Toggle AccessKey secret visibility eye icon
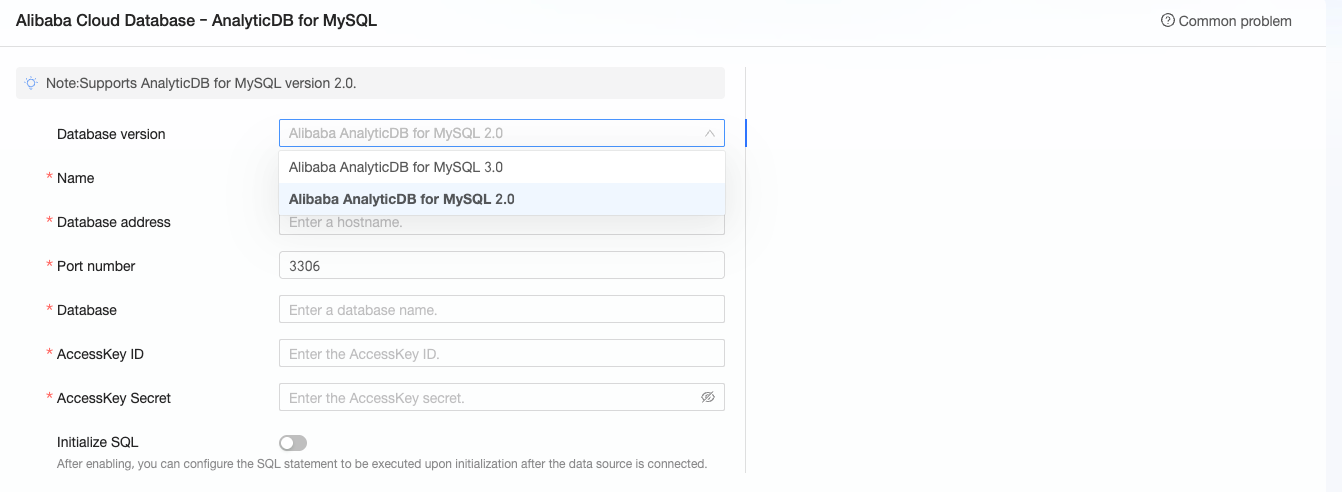The width and height of the screenshot is (1342, 492). click(x=708, y=398)
